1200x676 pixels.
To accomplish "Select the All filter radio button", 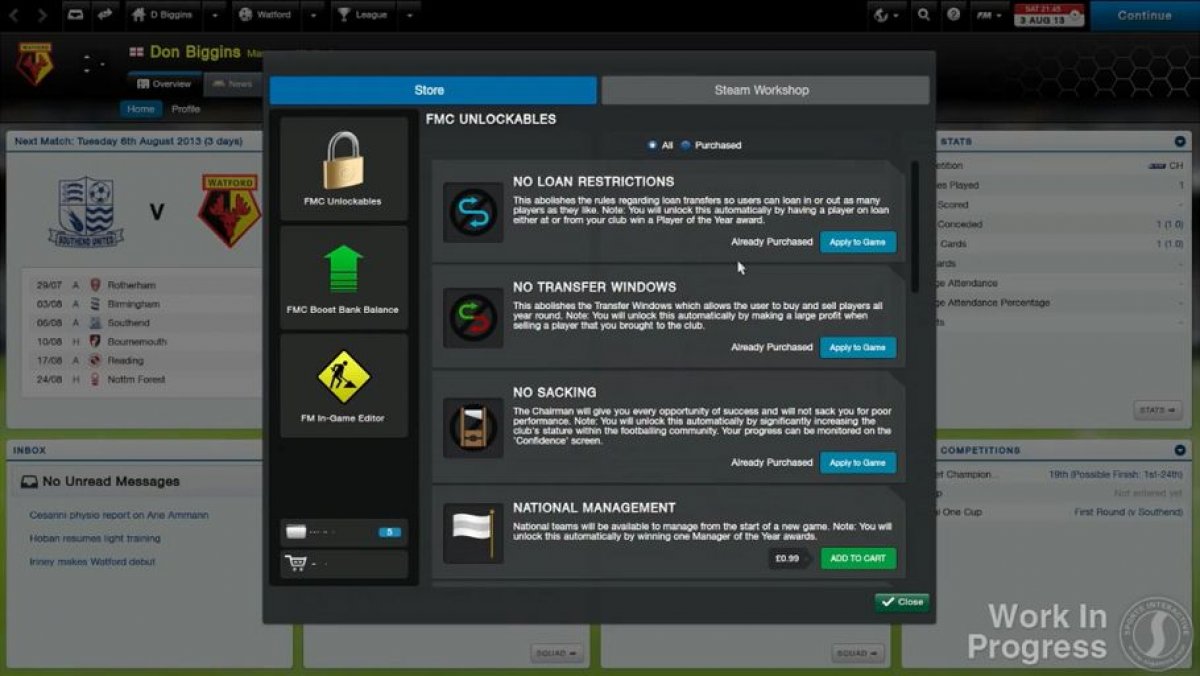I will 652,145.
